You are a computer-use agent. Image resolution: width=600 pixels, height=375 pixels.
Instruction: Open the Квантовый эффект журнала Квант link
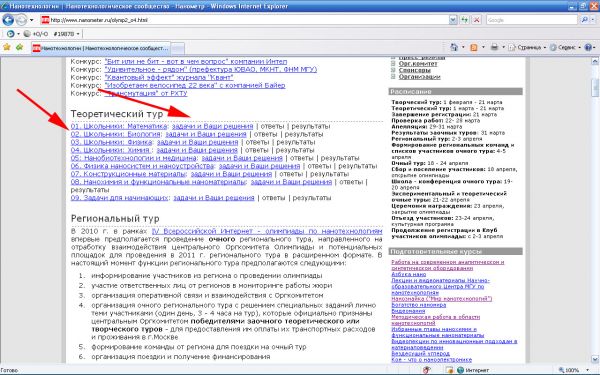[169, 77]
